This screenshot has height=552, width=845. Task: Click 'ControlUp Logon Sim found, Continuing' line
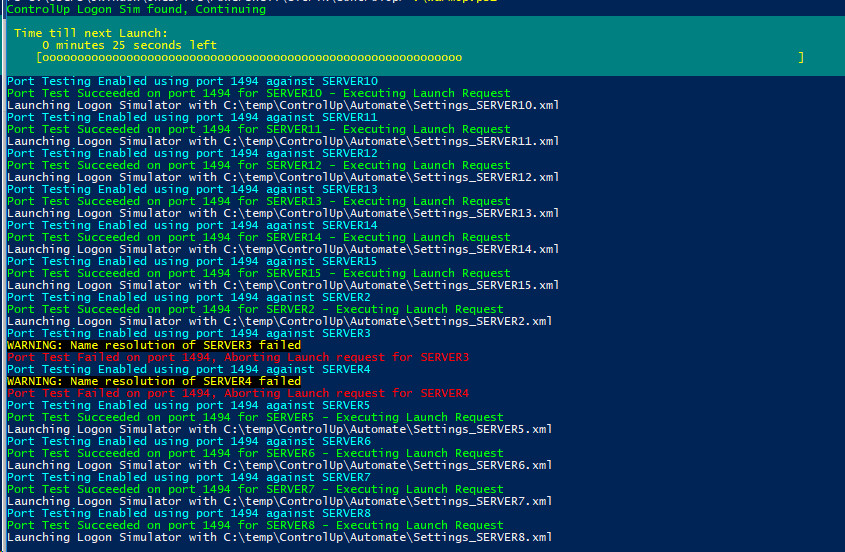(x=136, y=9)
